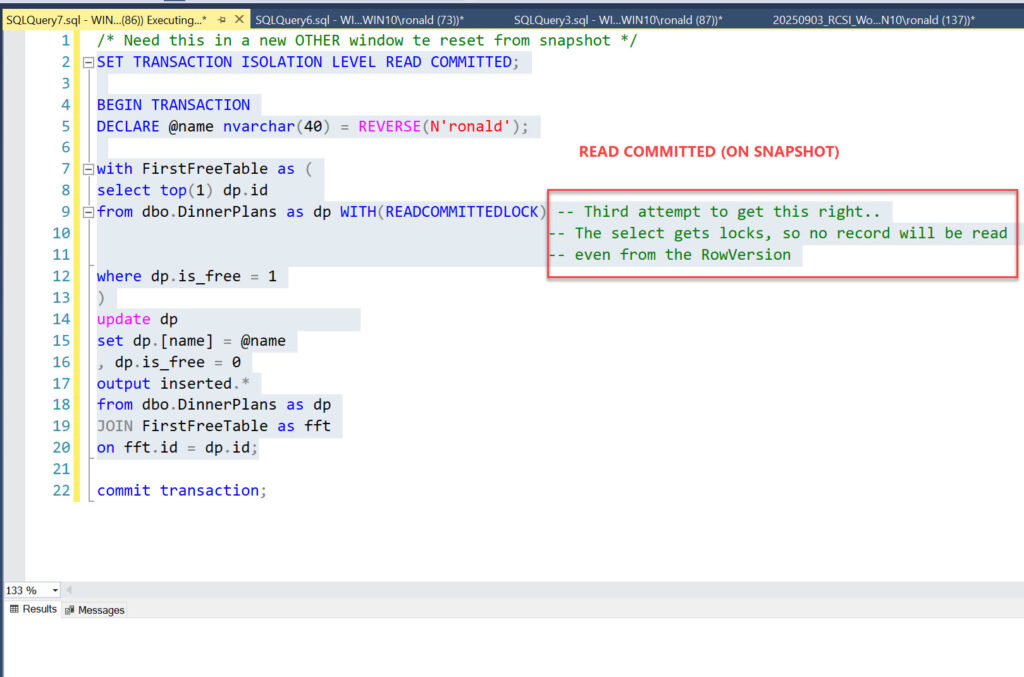This screenshot has height=677, width=1024.
Task: Click the Messages tab icon
Action: tap(70, 610)
